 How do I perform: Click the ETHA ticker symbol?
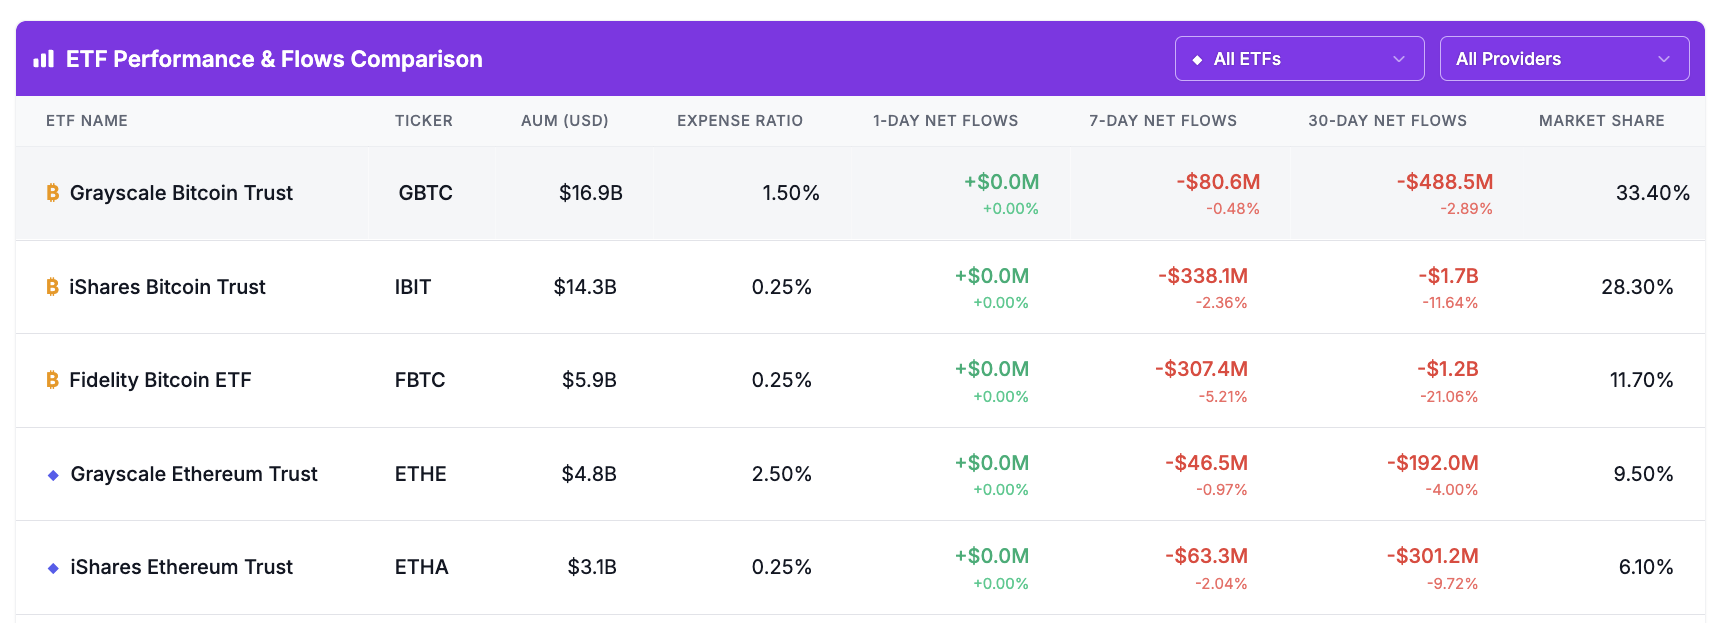(x=421, y=567)
